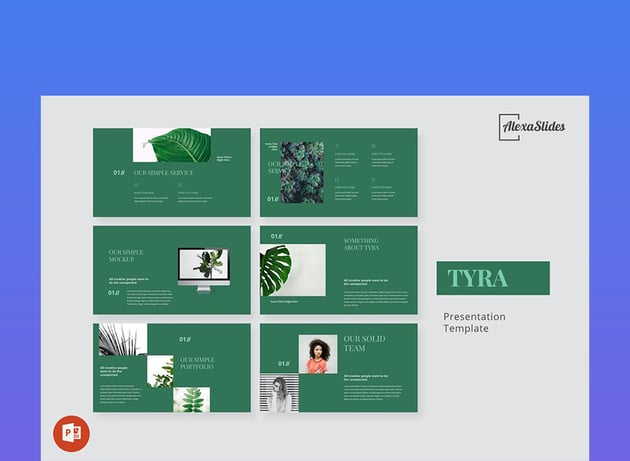Image resolution: width=630 pixels, height=461 pixels.
Task: Click the PowerPoint icon in the corner
Action: coord(71,433)
